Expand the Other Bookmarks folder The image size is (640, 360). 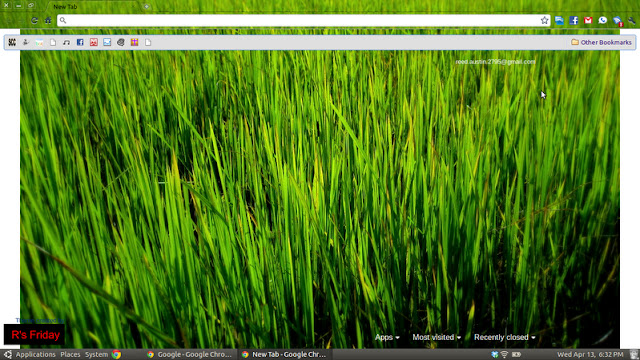coord(601,42)
